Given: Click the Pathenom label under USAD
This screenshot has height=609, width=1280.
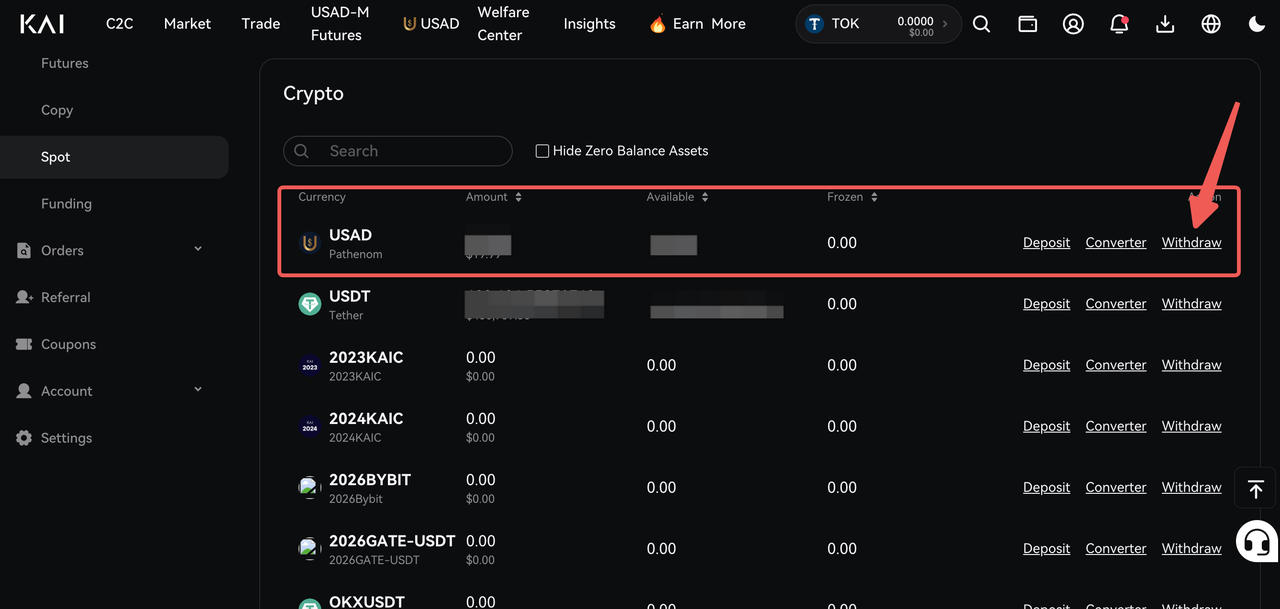Looking at the screenshot, I should tap(355, 254).
